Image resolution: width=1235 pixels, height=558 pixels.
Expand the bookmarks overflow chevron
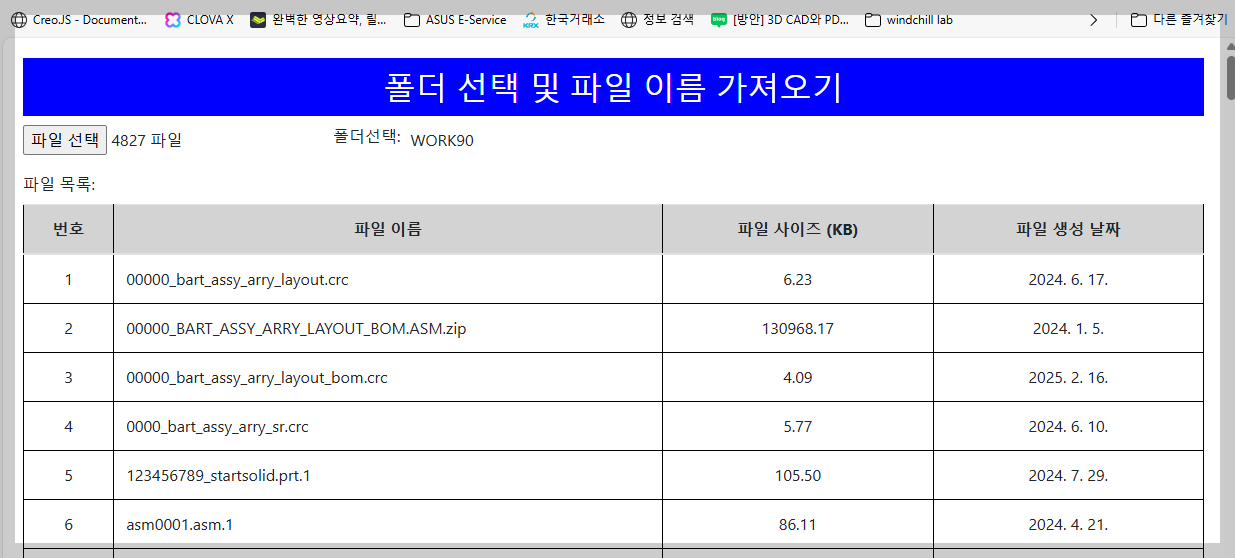(x=1093, y=20)
